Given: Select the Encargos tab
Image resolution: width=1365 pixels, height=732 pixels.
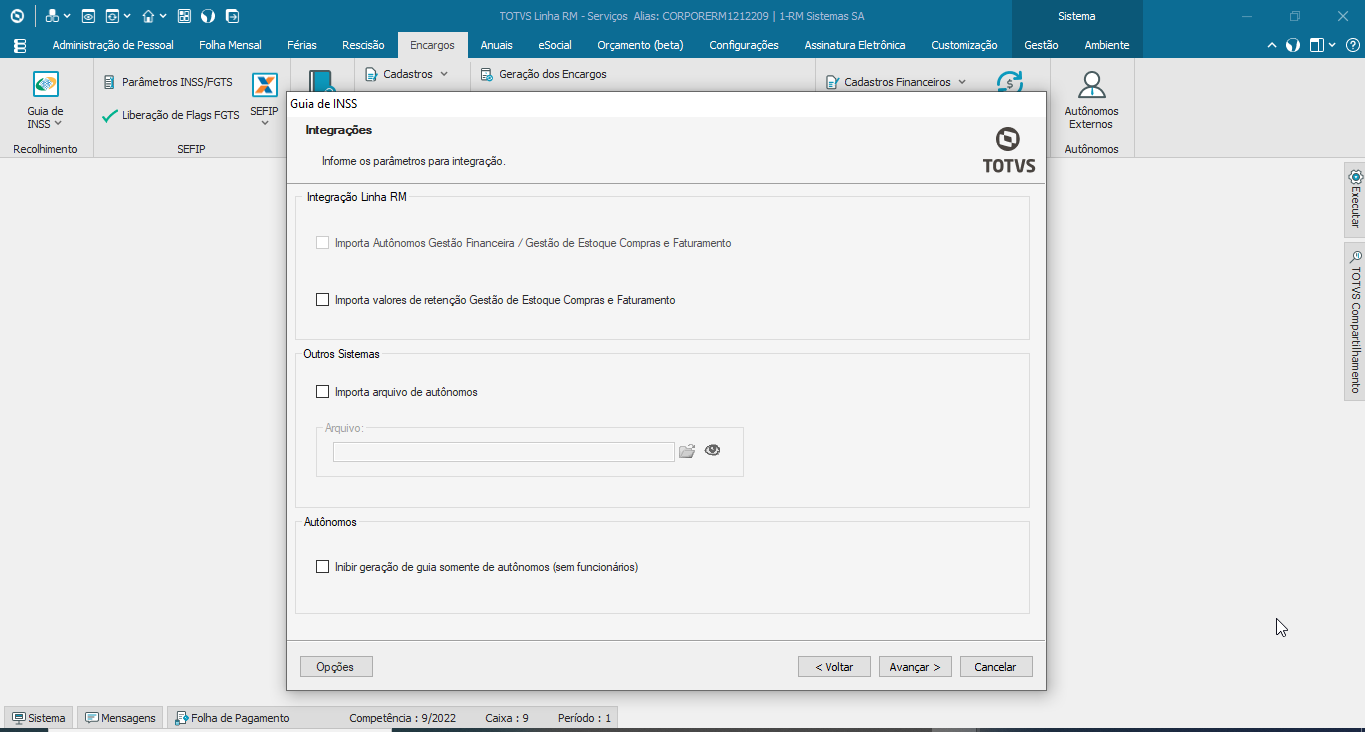Looking at the screenshot, I should [x=432, y=45].
